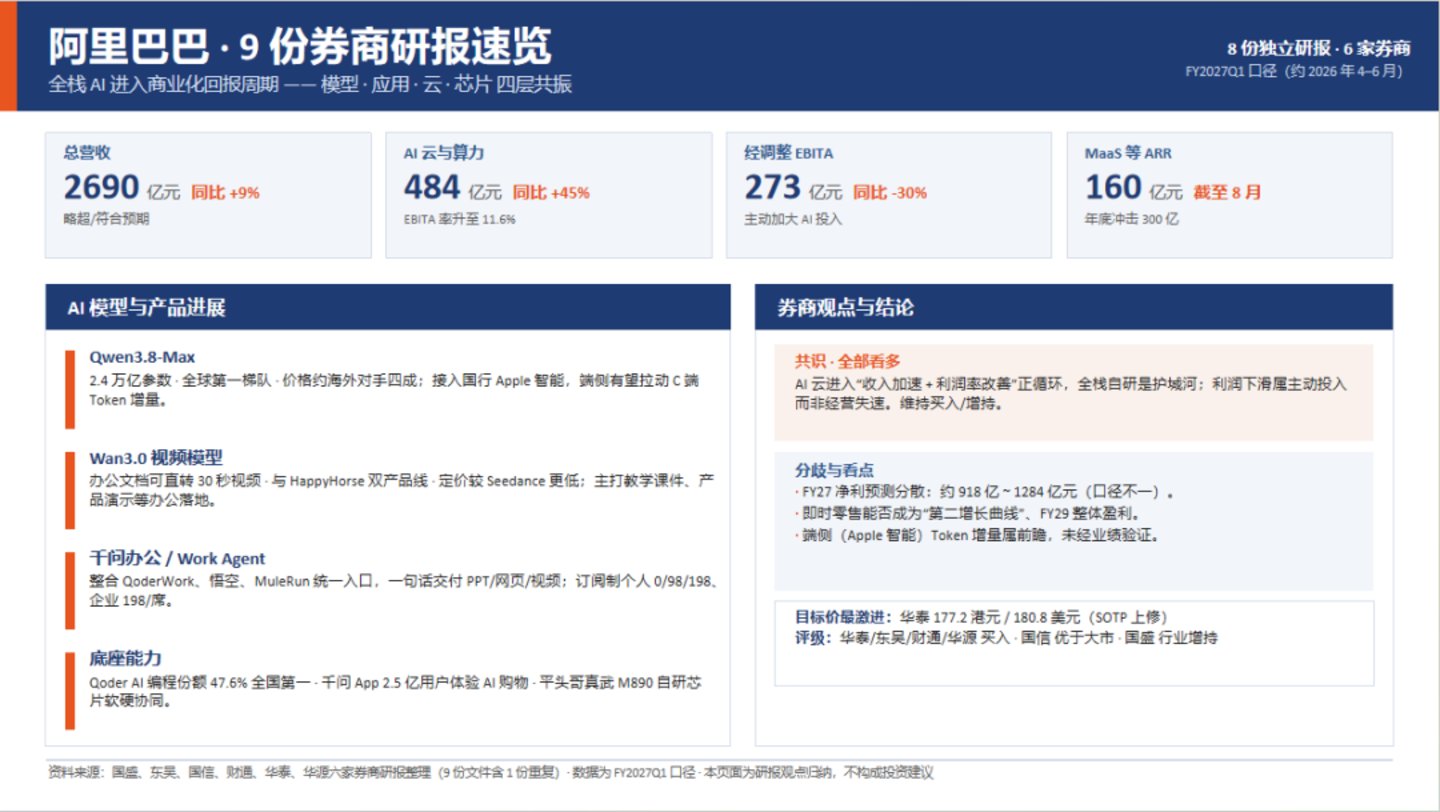
Task: Click the title 阿里巴巴 · 9 份券商研报速览
Action: pos(300,47)
